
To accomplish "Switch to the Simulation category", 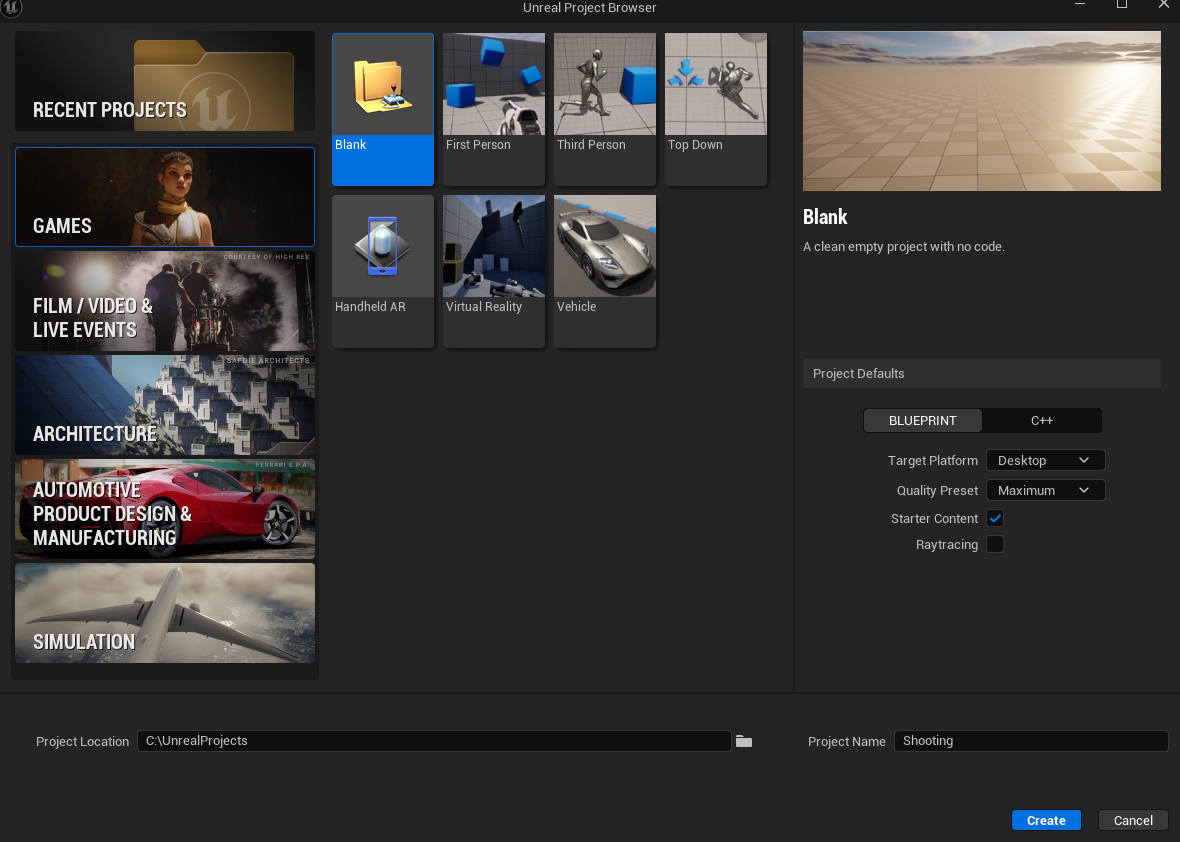I will click(x=165, y=613).
